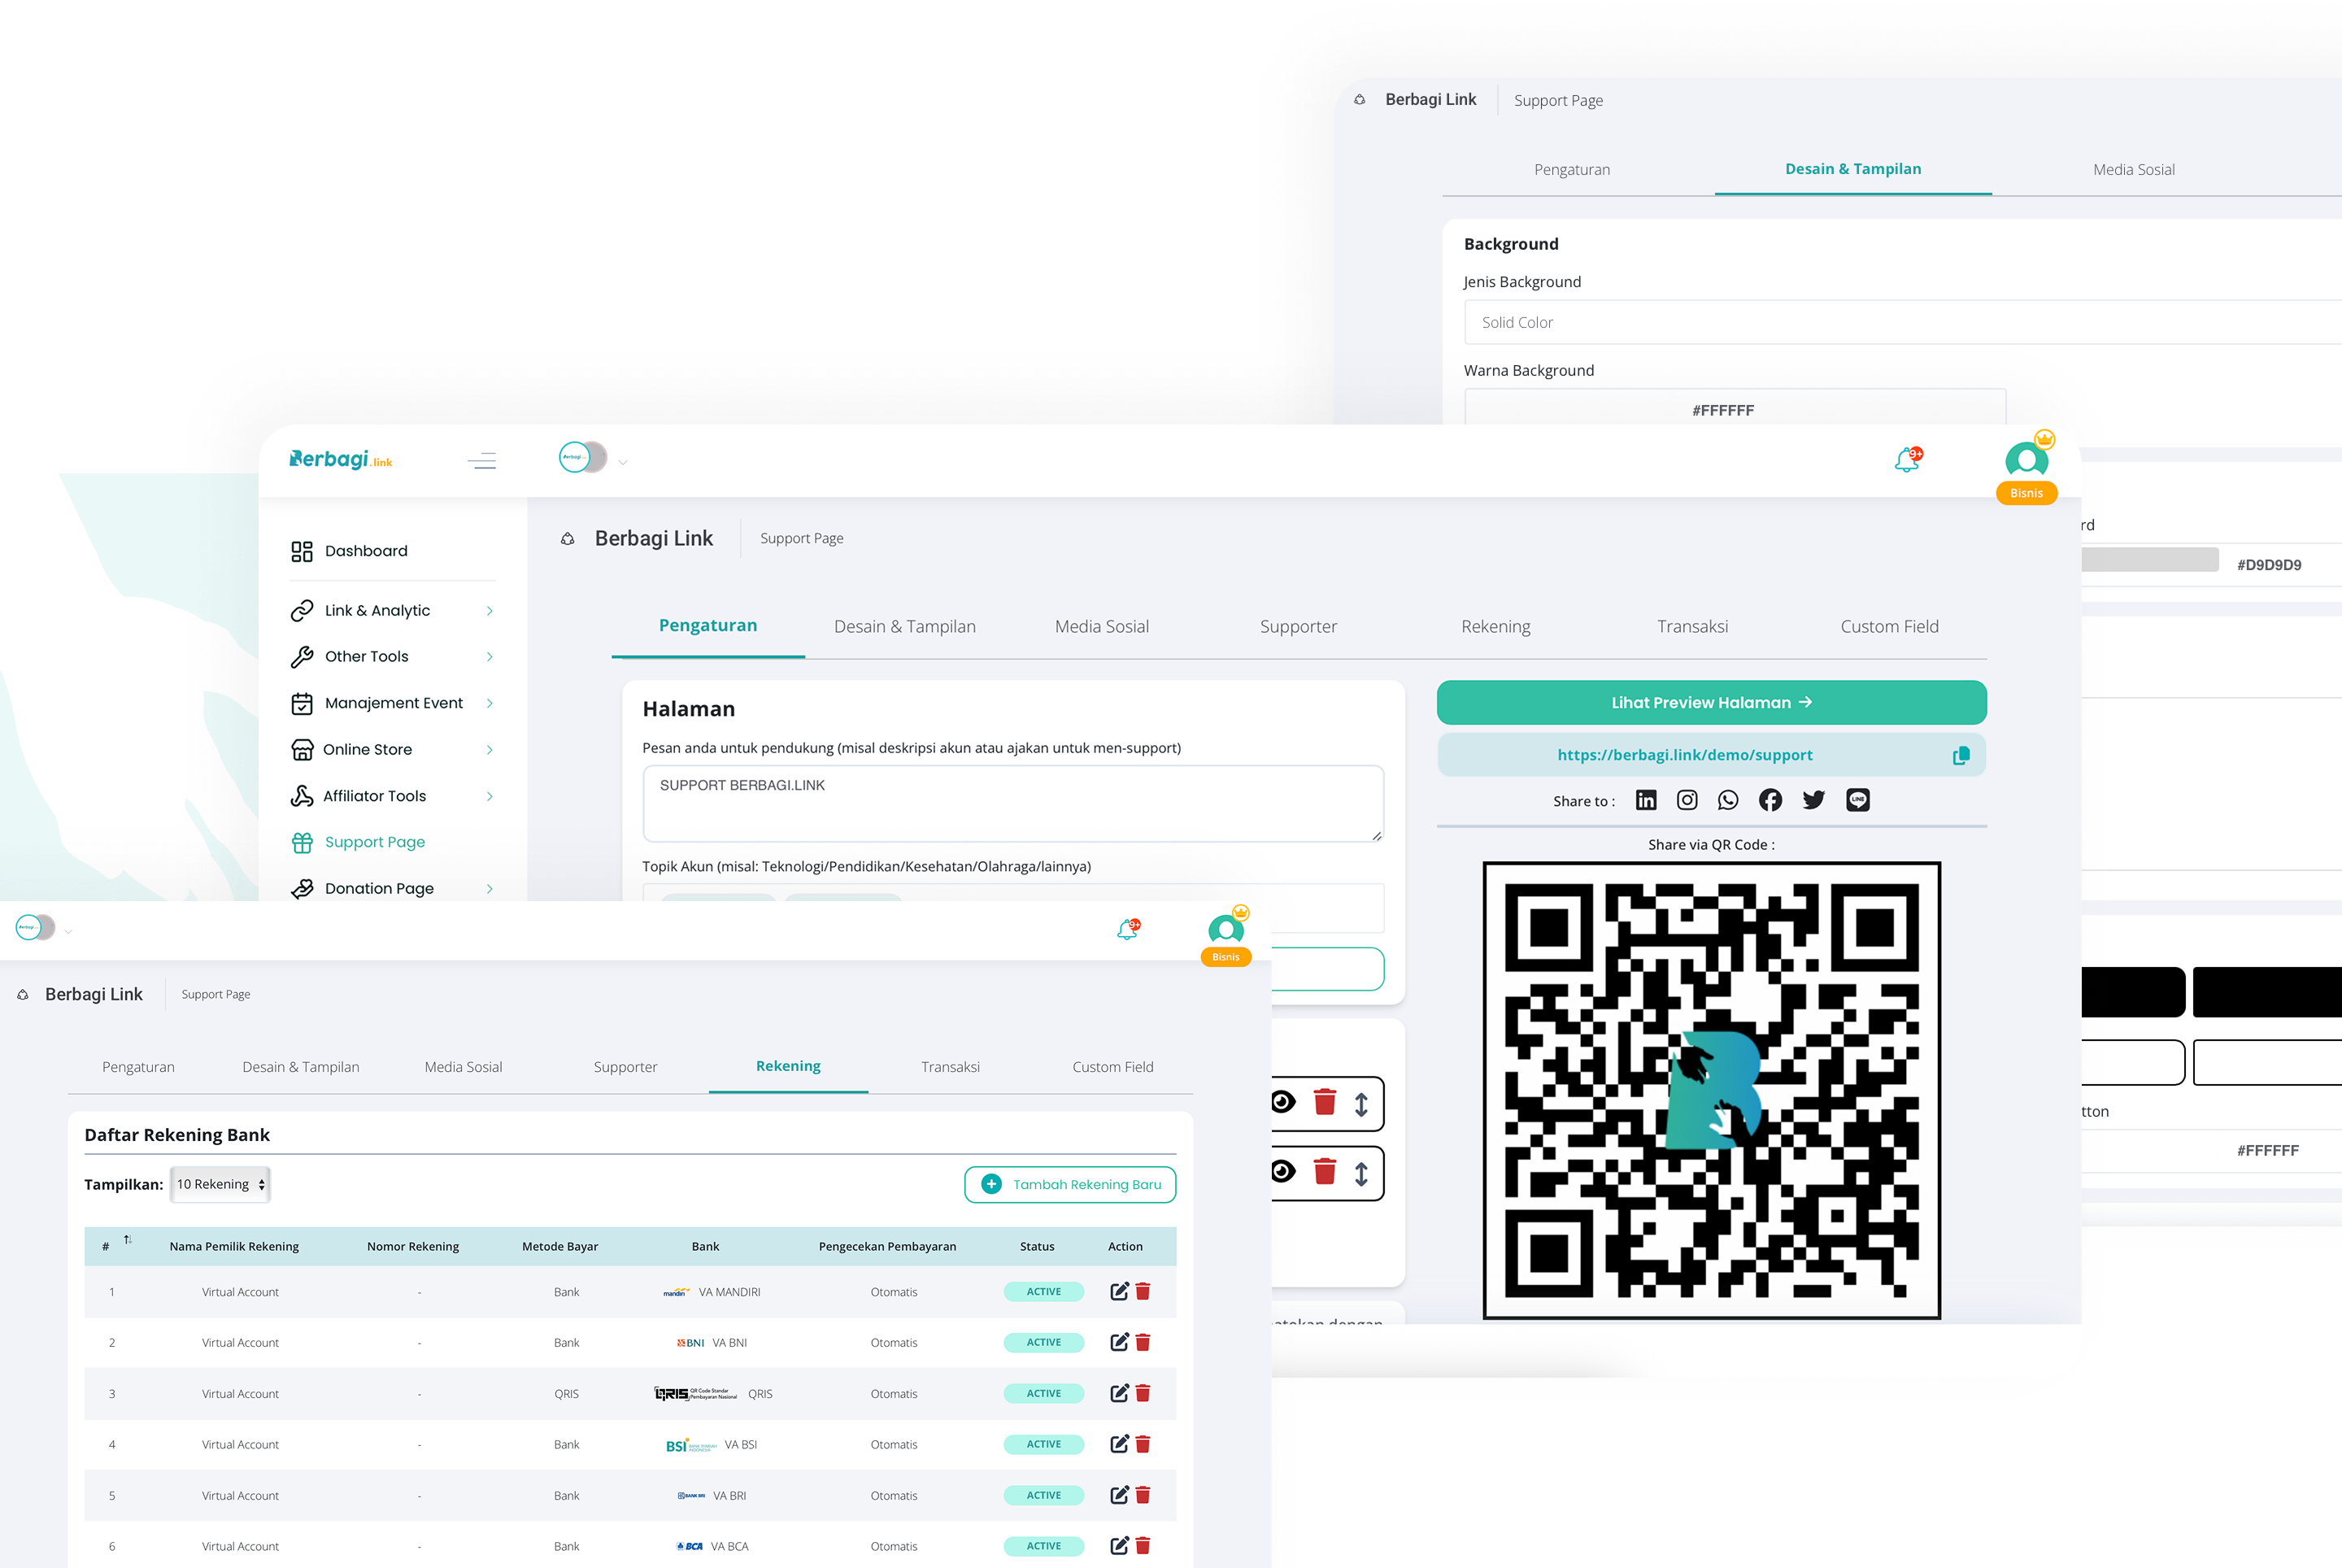Viewport: 2342px width, 1568px height.
Task: Open the Bisnis profile avatar in middle window
Action: click(2026, 461)
